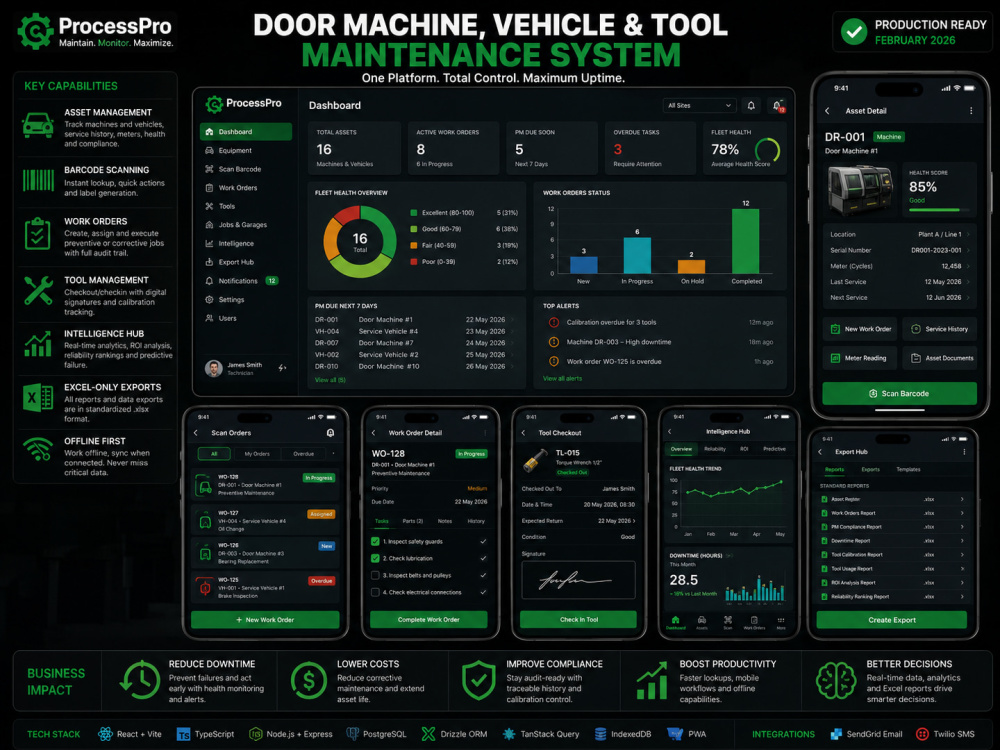This screenshot has width=1000, height=750.
Task: Click the Service History button
Action: (939, 329)
